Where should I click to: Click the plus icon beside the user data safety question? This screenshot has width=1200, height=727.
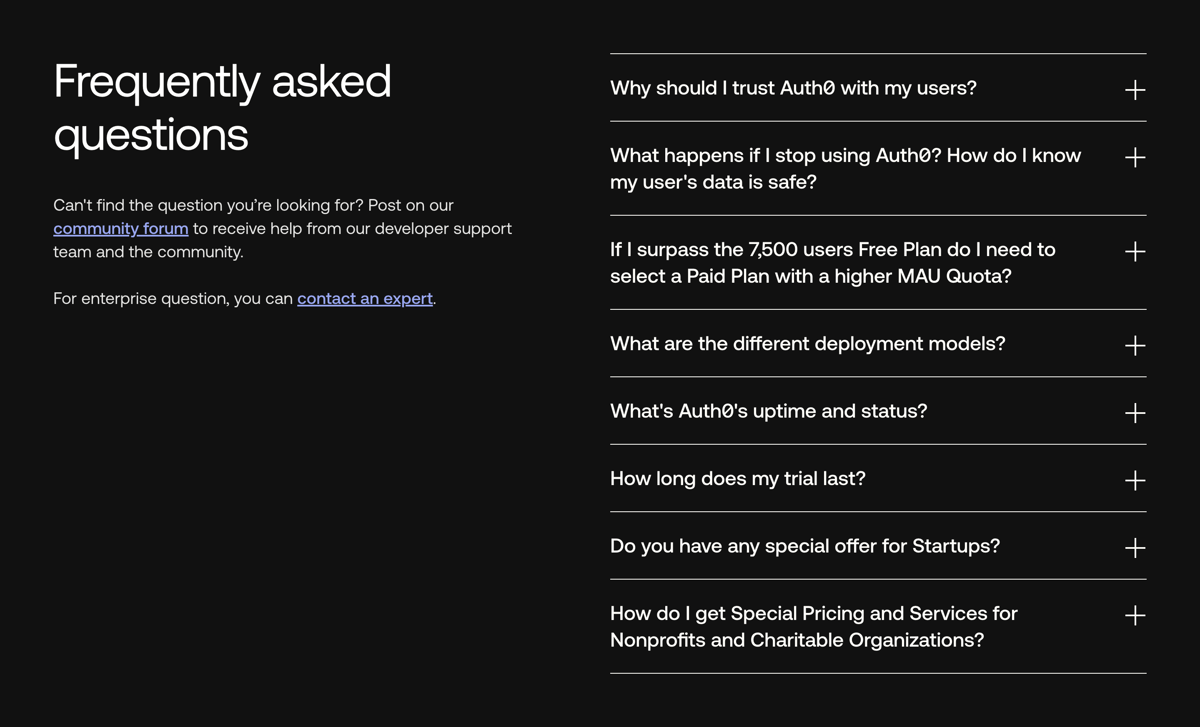coord(1135,157)
